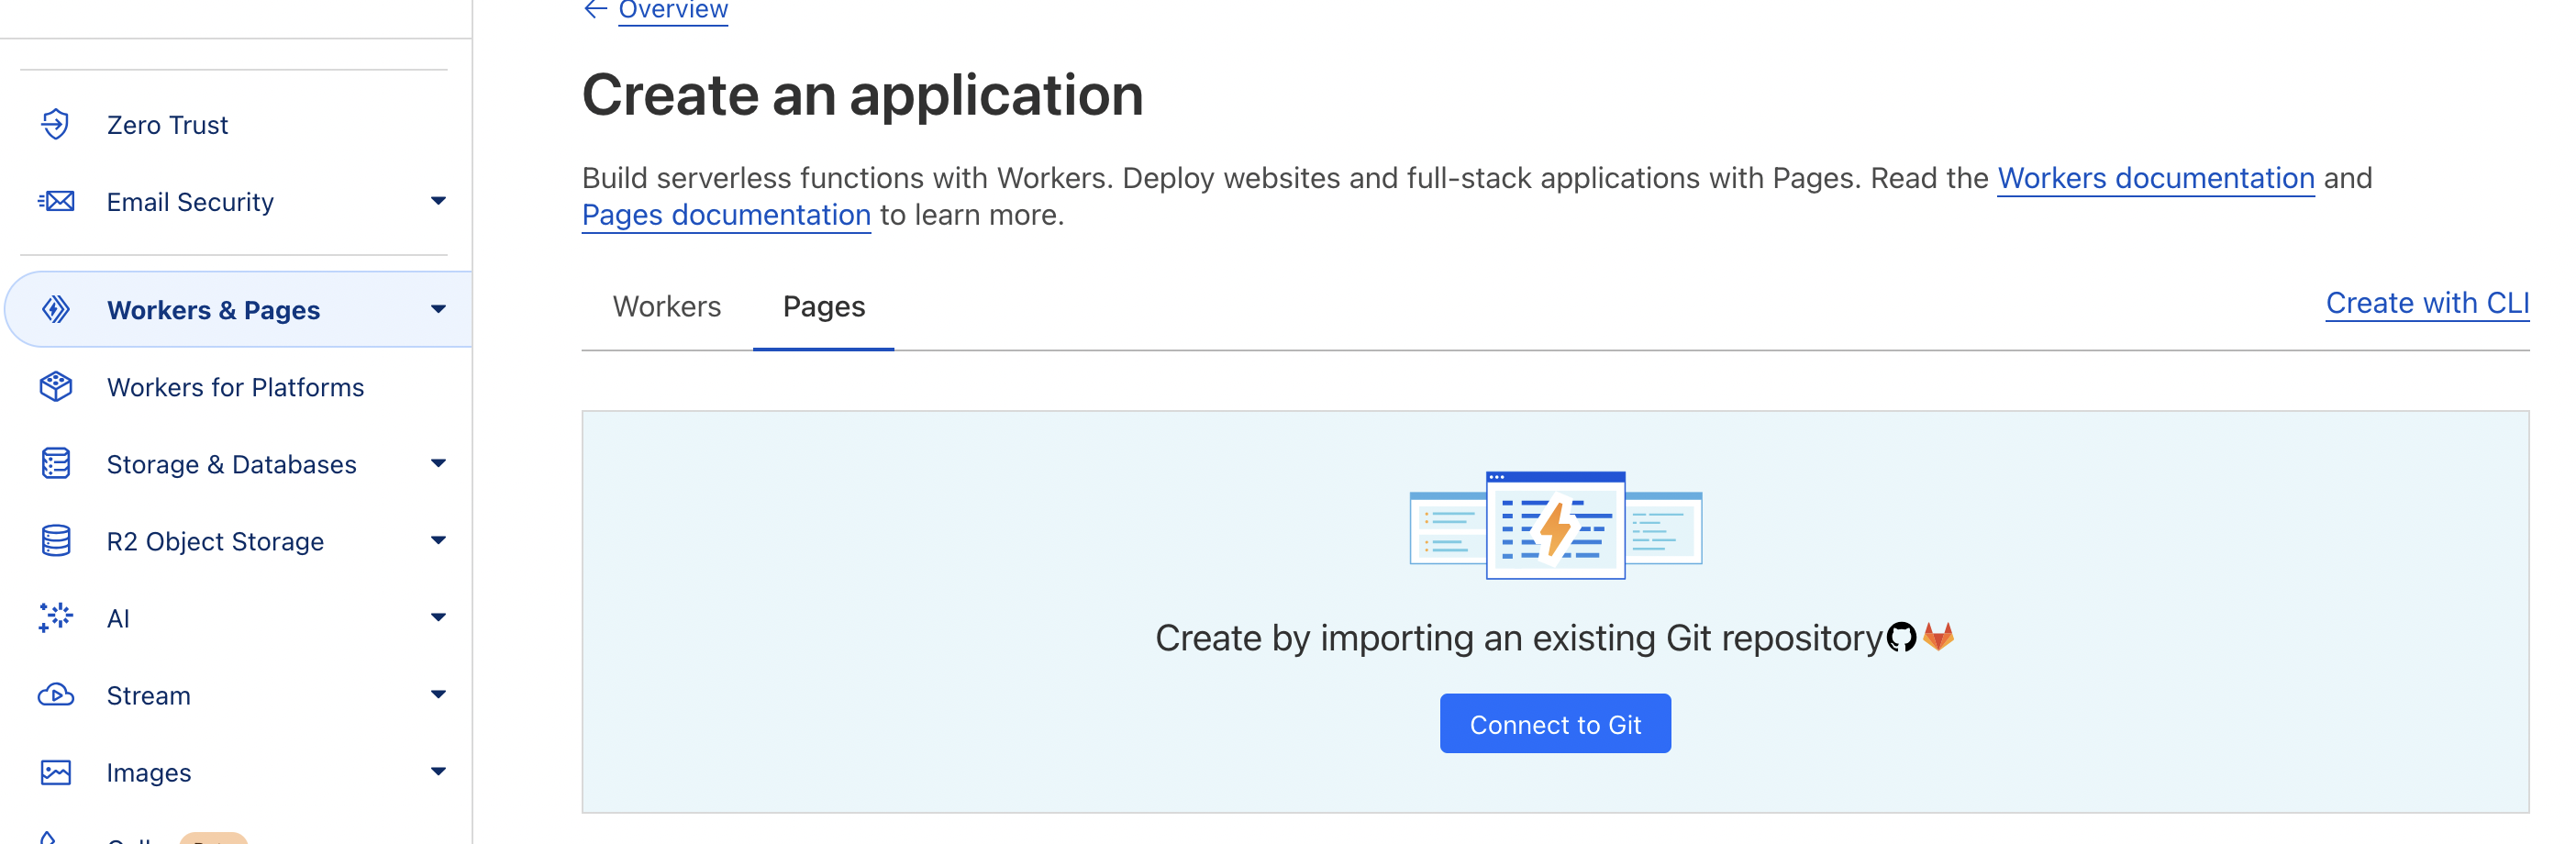
Task: Expand the Email Security menu arrow
Action: point(438,201)
